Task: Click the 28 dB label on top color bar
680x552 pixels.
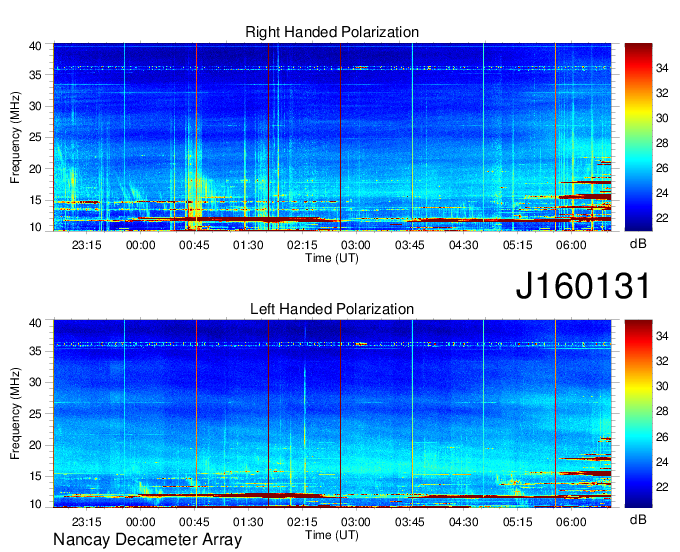Action: (x=662, y=144)
